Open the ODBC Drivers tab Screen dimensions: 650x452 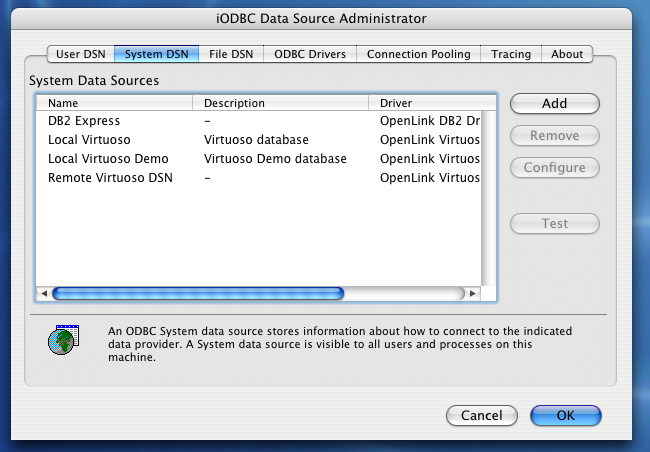click(x=310, y=54)
